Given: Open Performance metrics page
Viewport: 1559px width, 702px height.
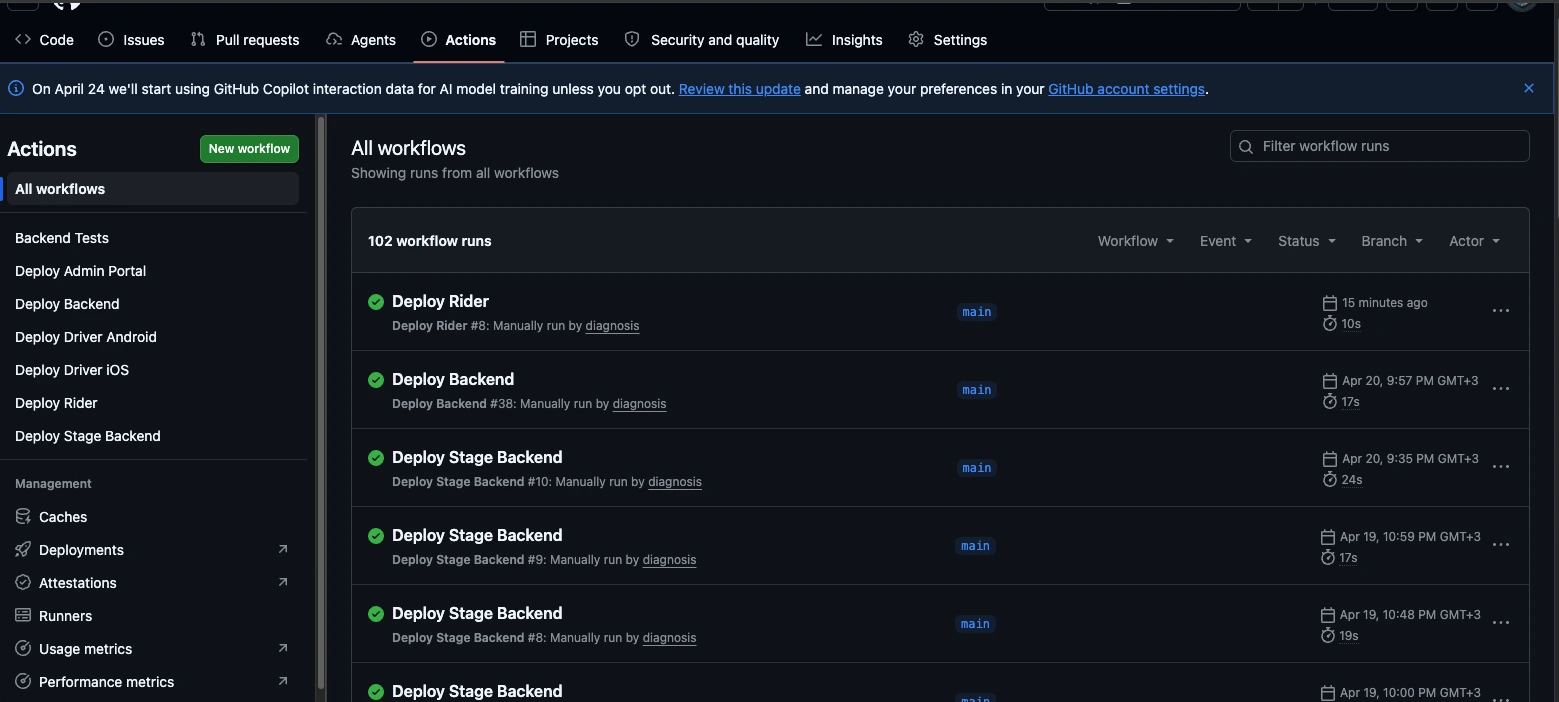Looking at the screenshot, I should [106, 682].
